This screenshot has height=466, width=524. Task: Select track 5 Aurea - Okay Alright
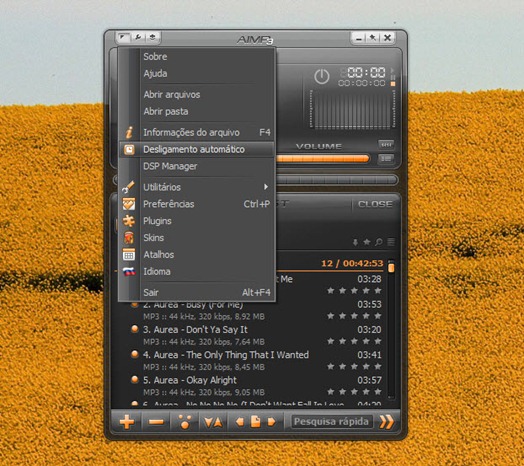pos(190,380)
